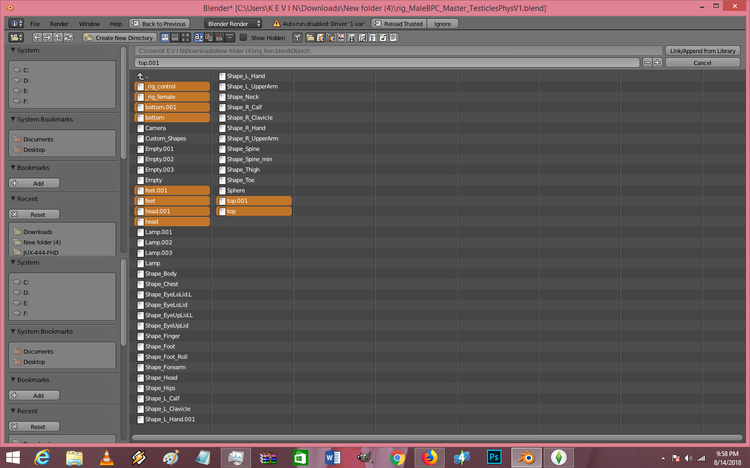Toggle the Show Hidden checkbox
Screen dimensions: 750x468
point(243,37)
